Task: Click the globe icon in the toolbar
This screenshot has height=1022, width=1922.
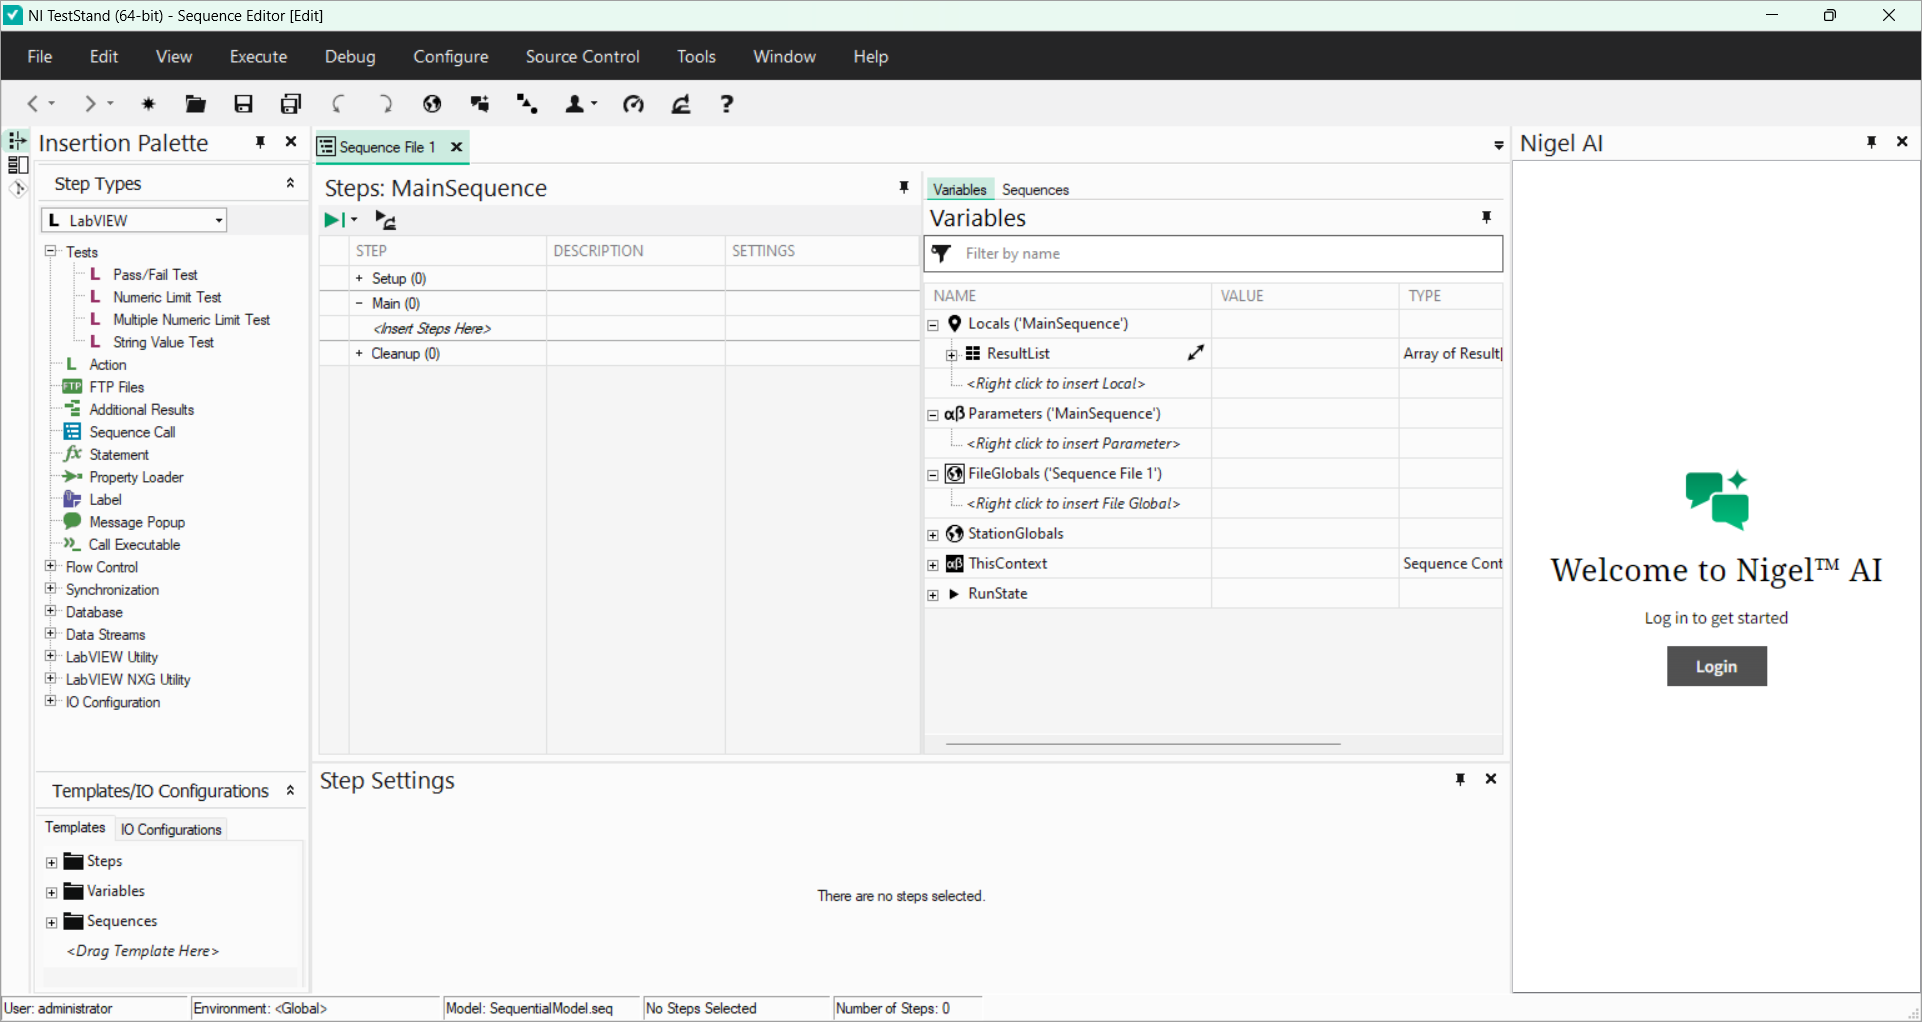Action: pos(432,104)
